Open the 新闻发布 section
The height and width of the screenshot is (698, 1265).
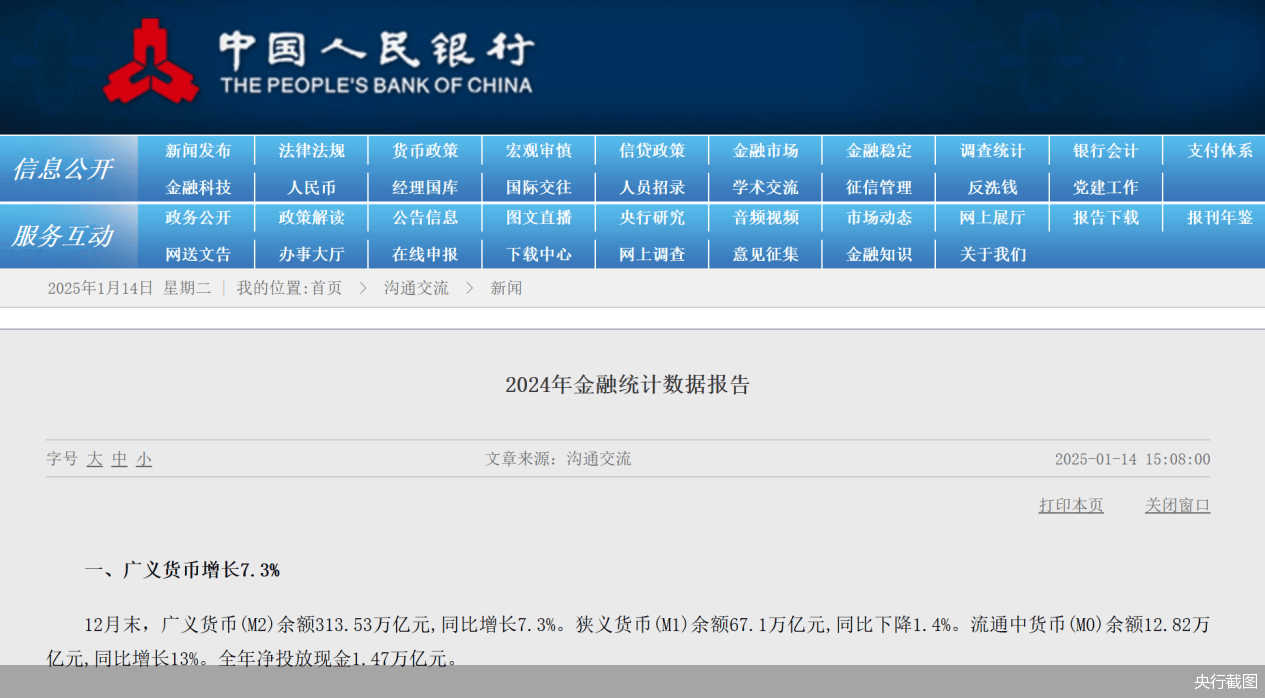197,150
